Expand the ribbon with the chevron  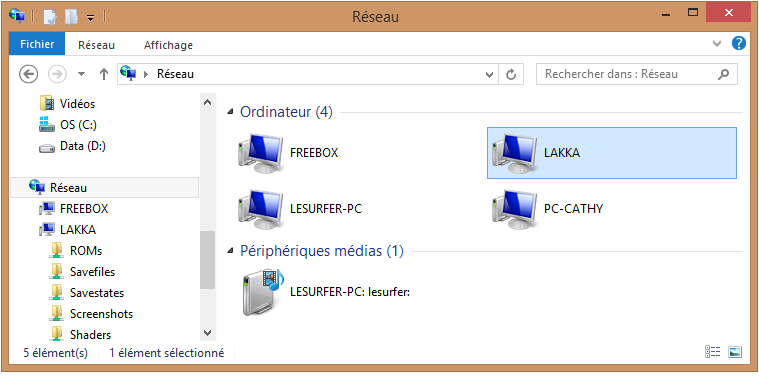717,44
